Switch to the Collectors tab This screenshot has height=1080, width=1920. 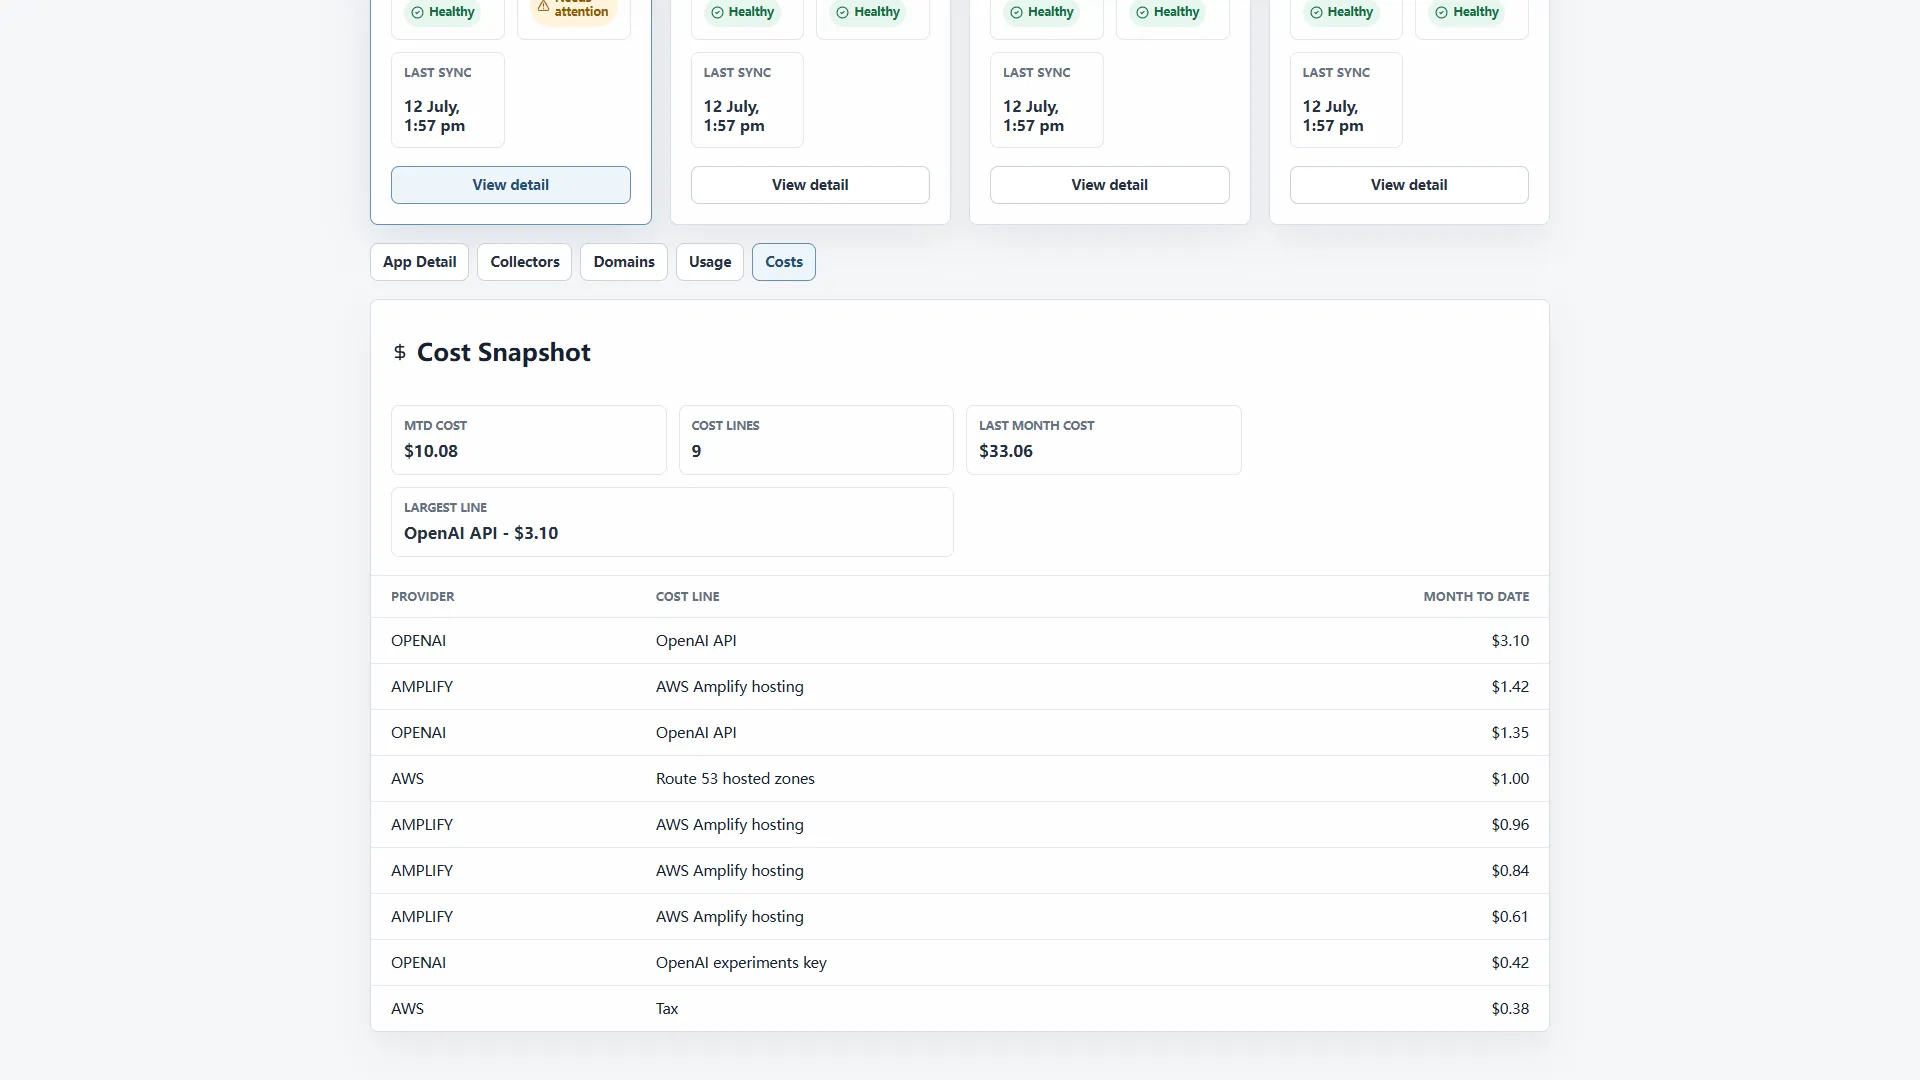(525, 262)
